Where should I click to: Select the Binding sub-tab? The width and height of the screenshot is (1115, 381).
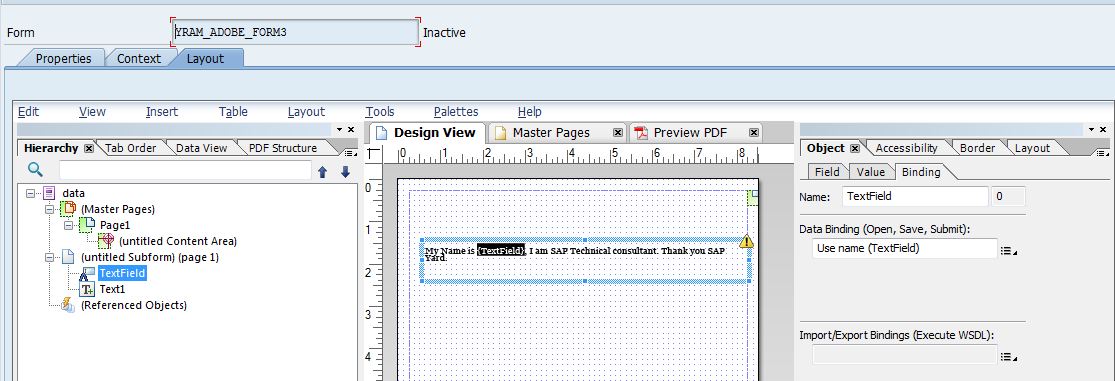tap(921, 171)
